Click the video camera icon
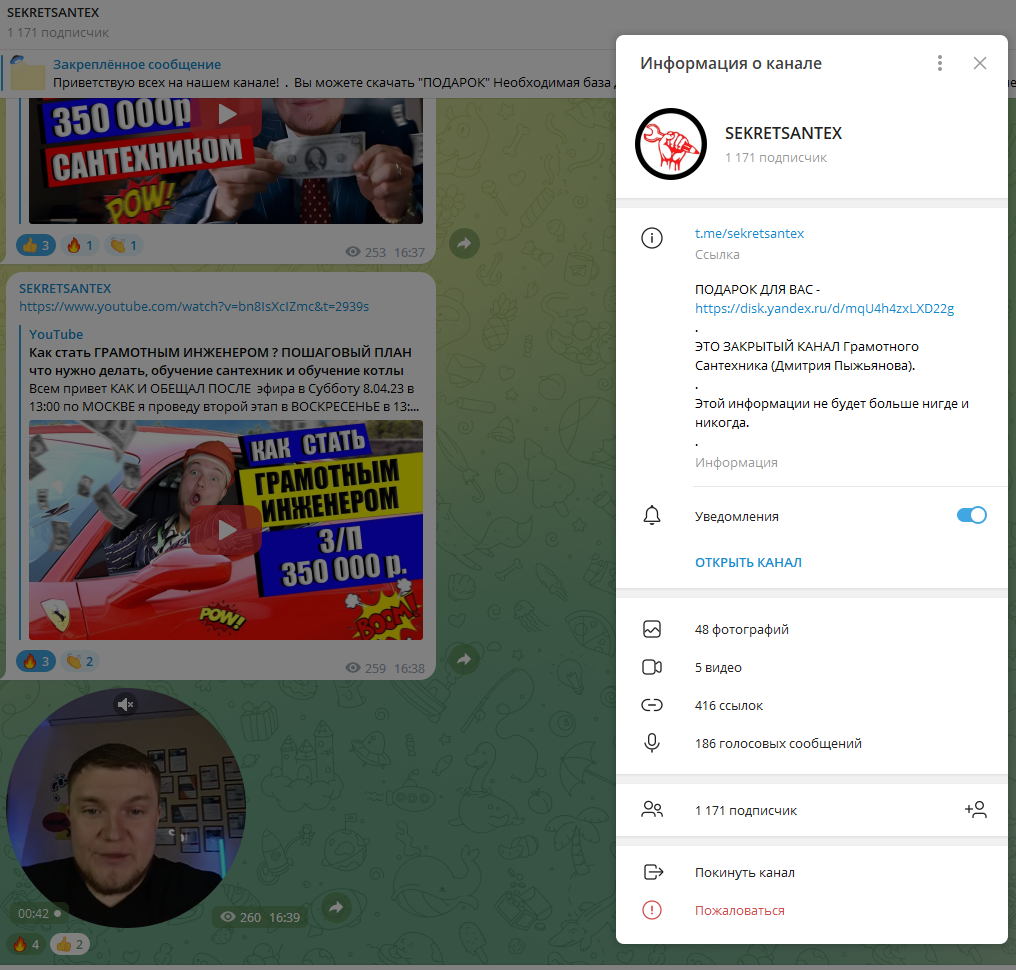 pyautogui.click(x=652, y=667)
